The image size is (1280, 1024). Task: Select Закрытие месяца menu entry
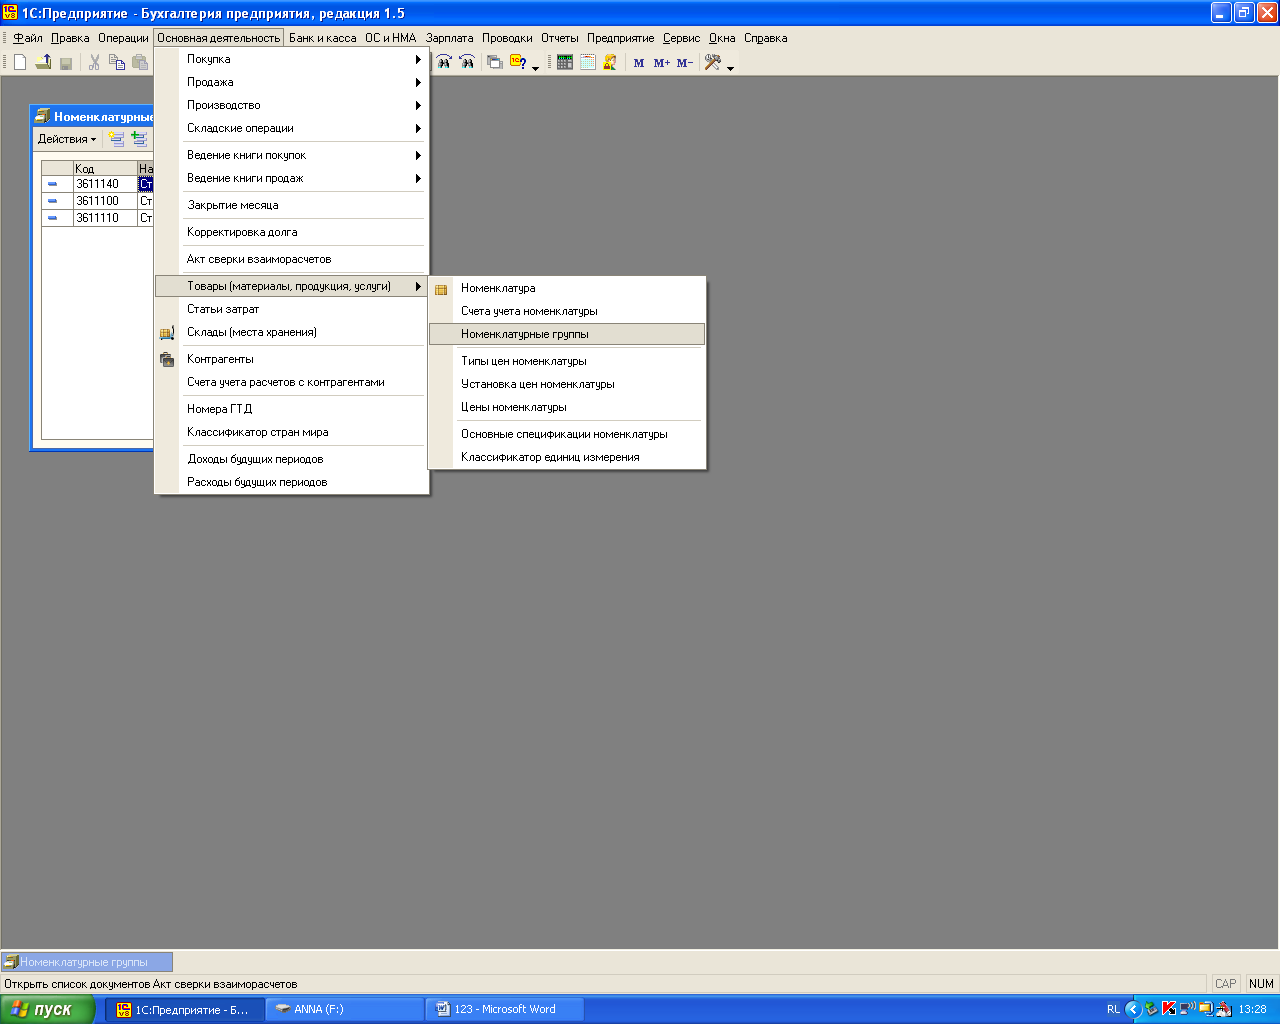(292, 205)
